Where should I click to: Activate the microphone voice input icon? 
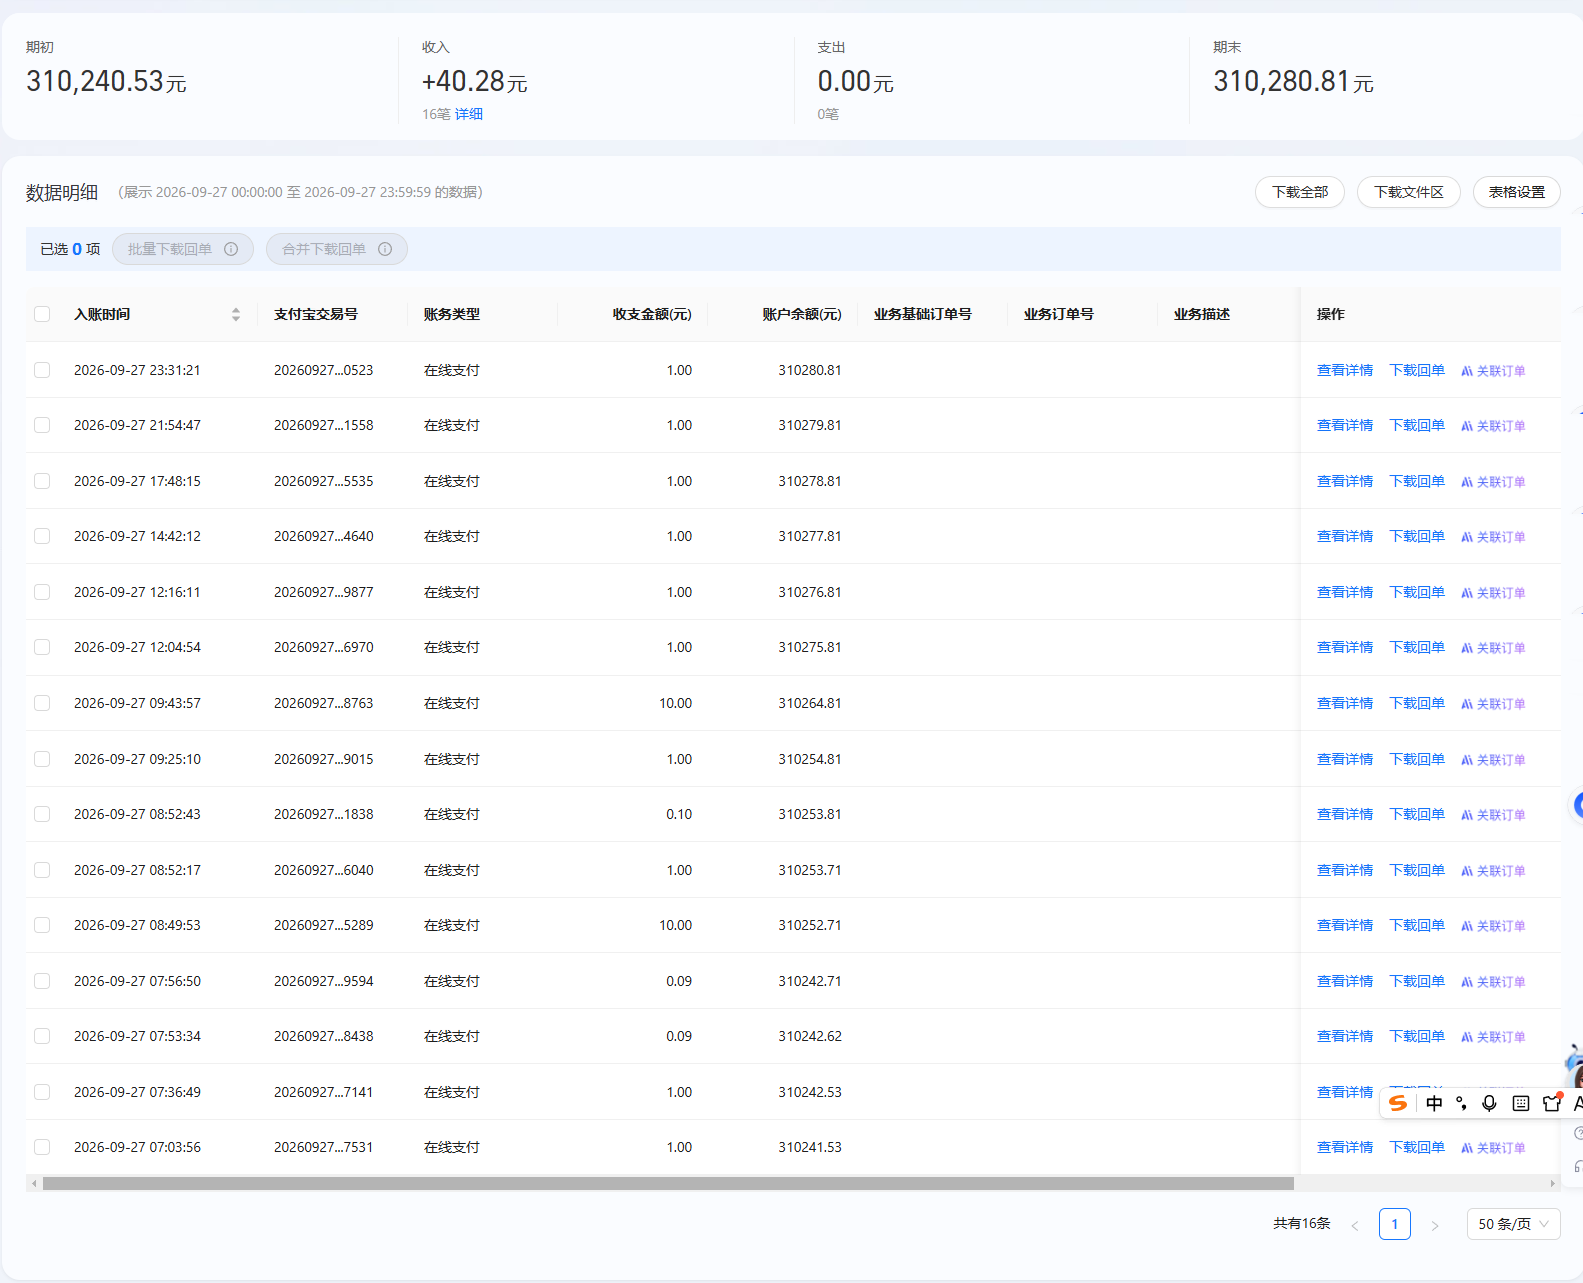click(1489, 1103)
